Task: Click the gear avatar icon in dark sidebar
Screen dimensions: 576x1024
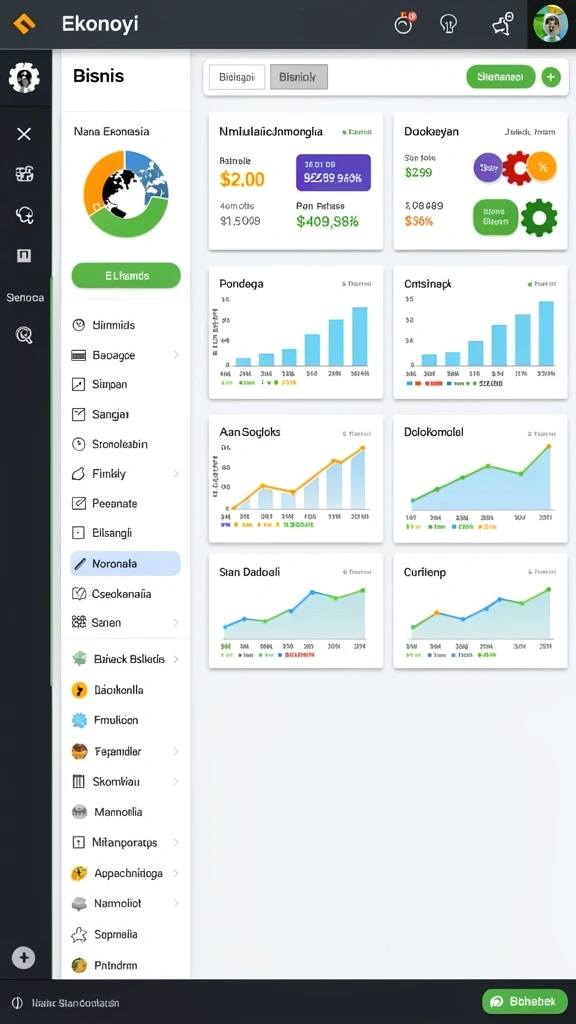Action: click(x=24, y=78)
